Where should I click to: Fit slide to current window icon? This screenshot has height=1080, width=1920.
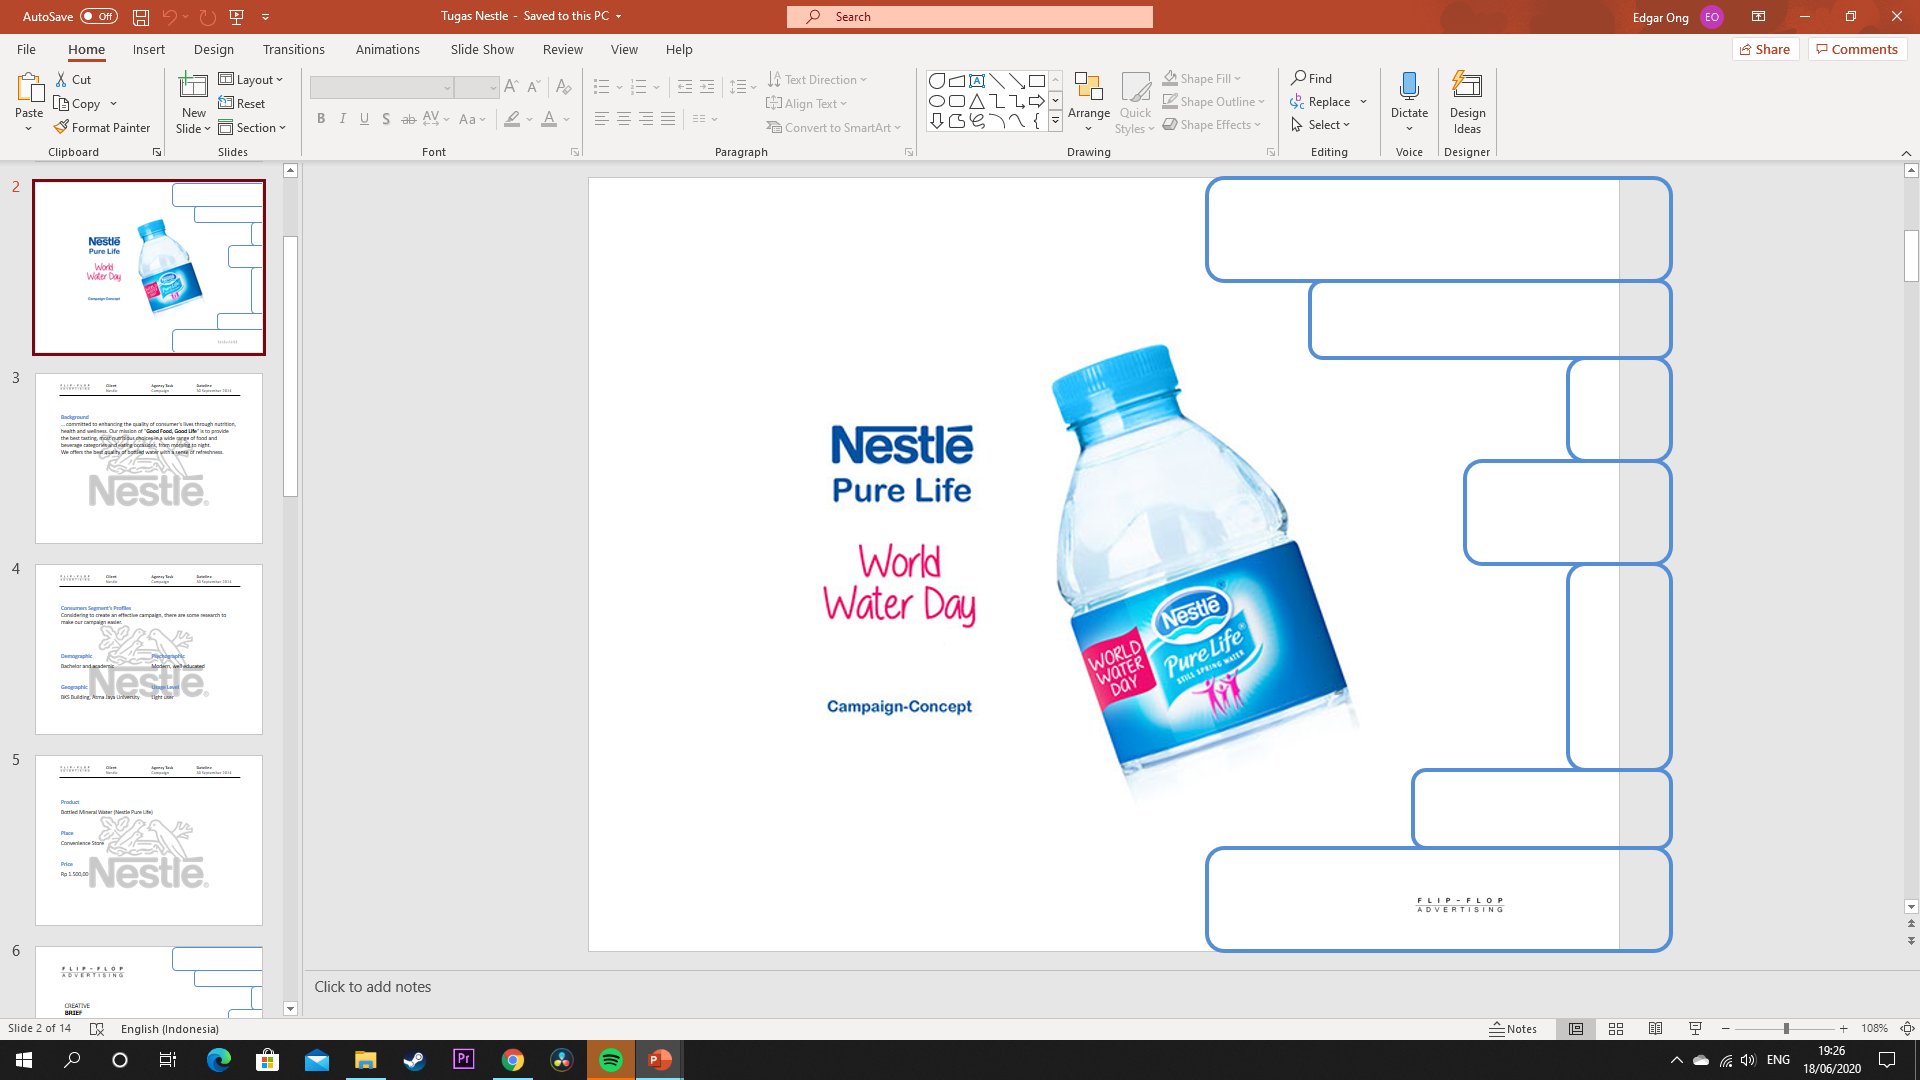point(1907,1029)
